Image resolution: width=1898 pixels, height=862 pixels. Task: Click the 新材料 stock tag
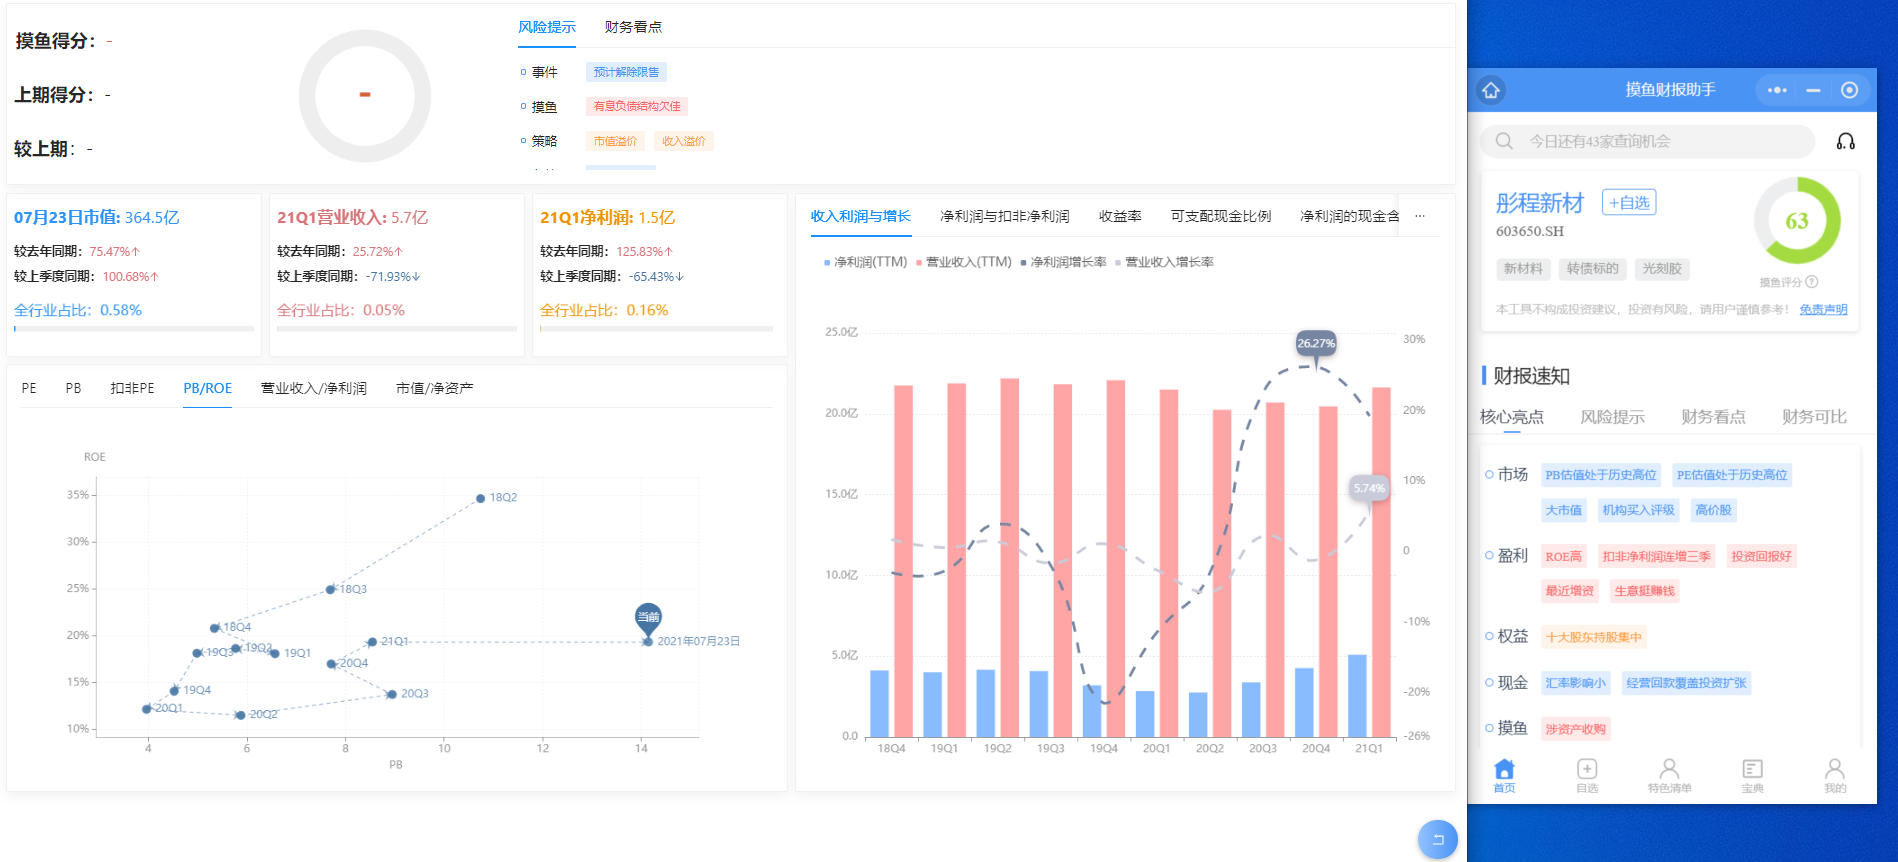point(1523,269)
